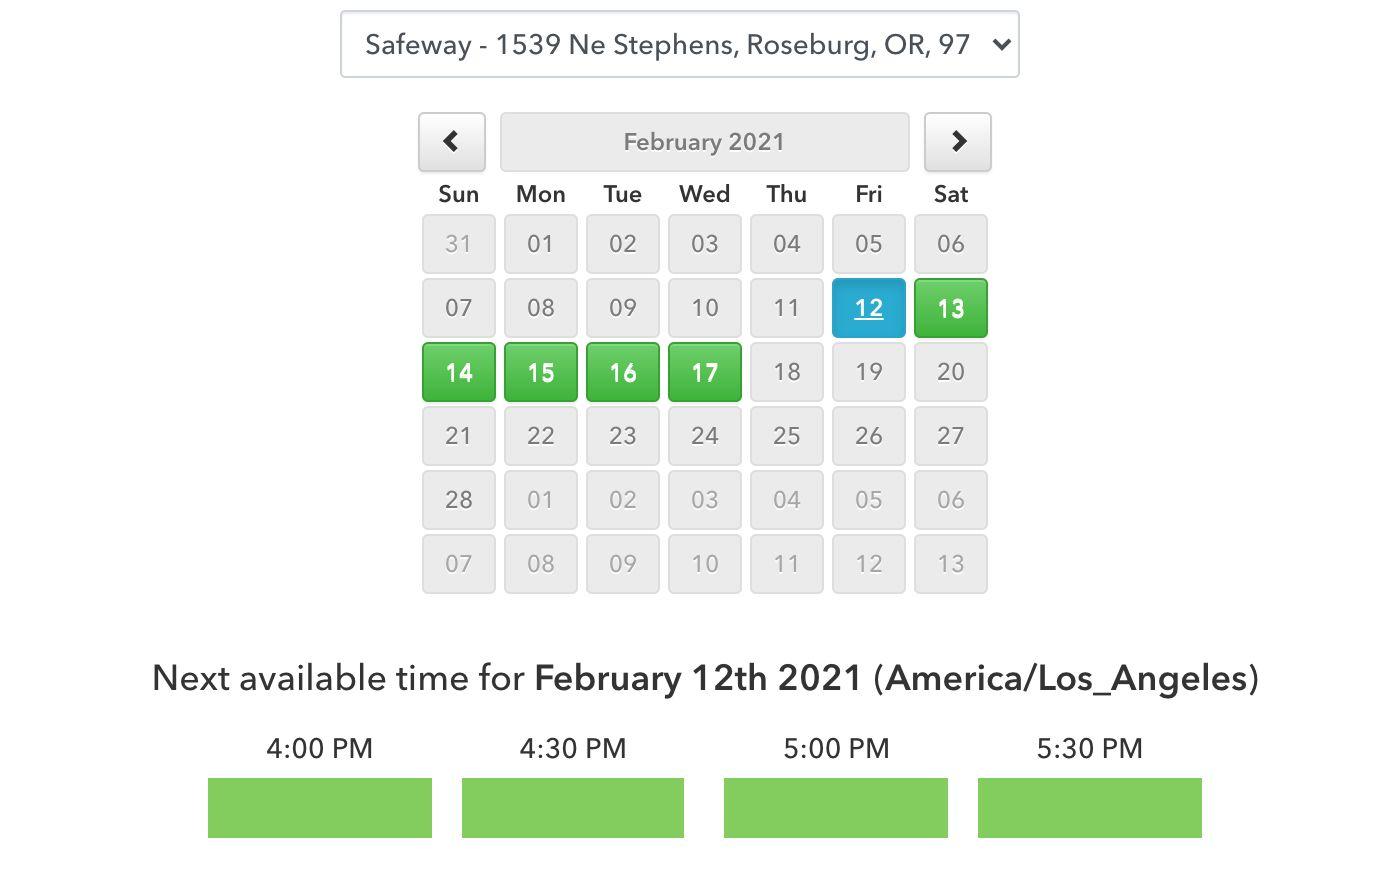Pick available date February 15
The image size is (1392, 888).
coord(541,372)
